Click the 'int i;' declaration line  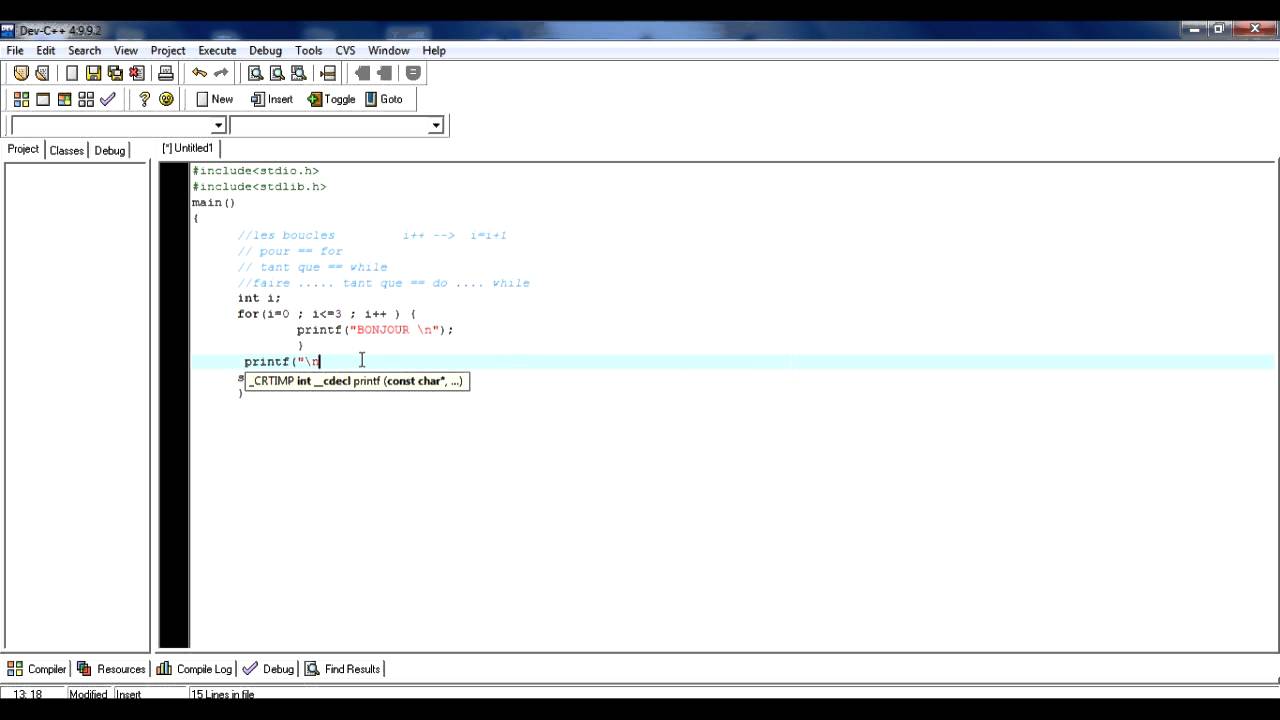coord(259,298)
